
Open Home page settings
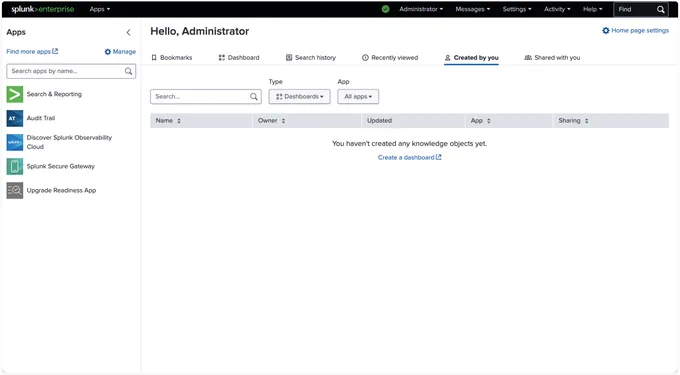635,30
